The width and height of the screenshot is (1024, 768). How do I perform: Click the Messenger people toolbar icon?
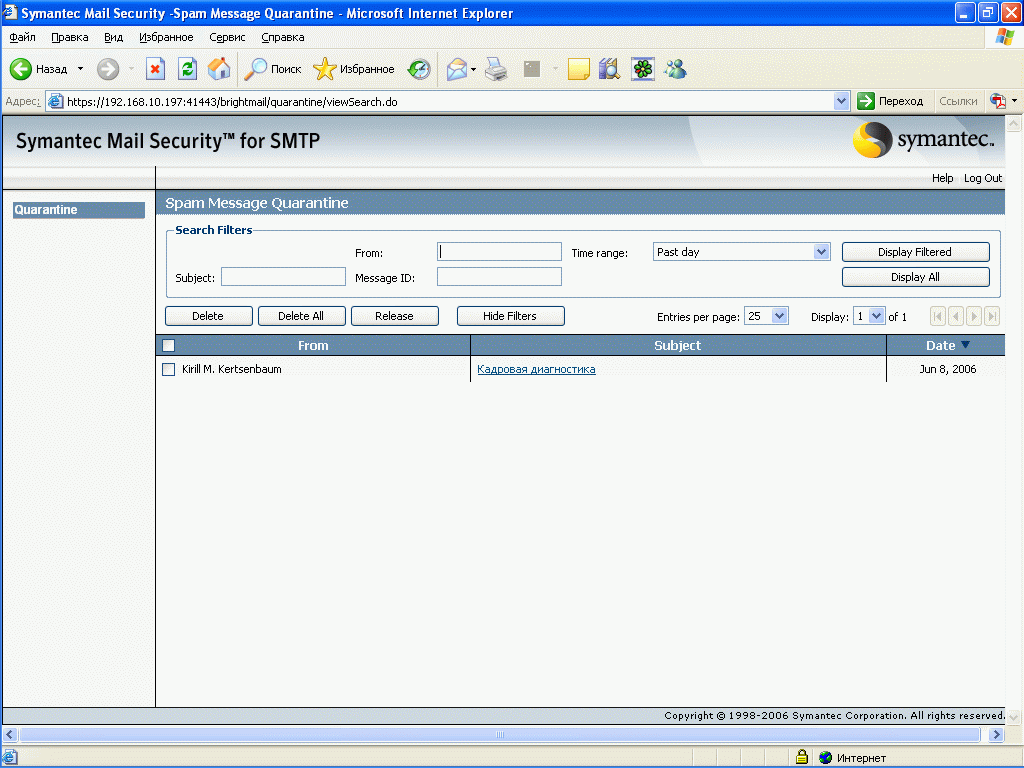click(x=675, y=69)
